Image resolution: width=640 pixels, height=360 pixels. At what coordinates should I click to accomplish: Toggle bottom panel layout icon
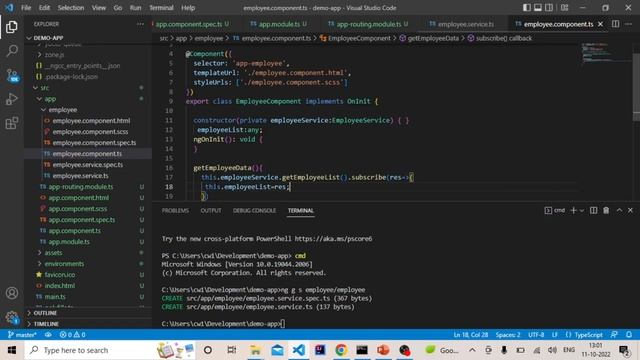pyautogui.click(x=538, y=7)
